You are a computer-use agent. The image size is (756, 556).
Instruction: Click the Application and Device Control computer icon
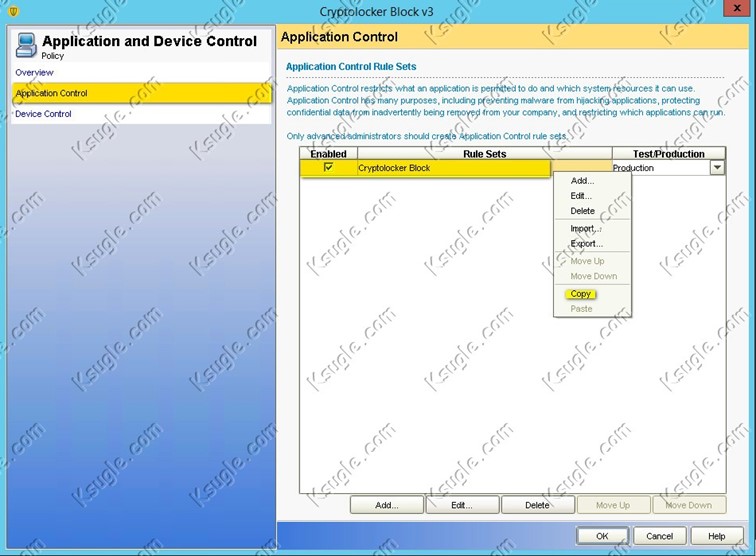26,45
